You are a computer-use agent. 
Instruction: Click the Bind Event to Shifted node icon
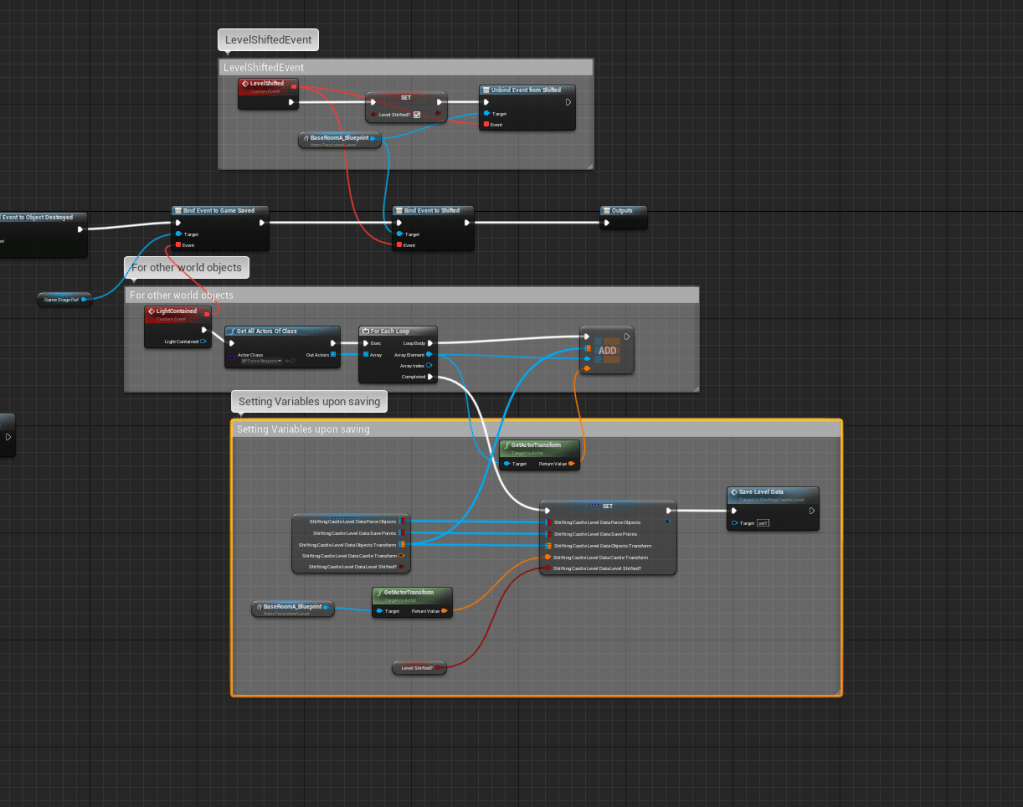coord(398,211)
